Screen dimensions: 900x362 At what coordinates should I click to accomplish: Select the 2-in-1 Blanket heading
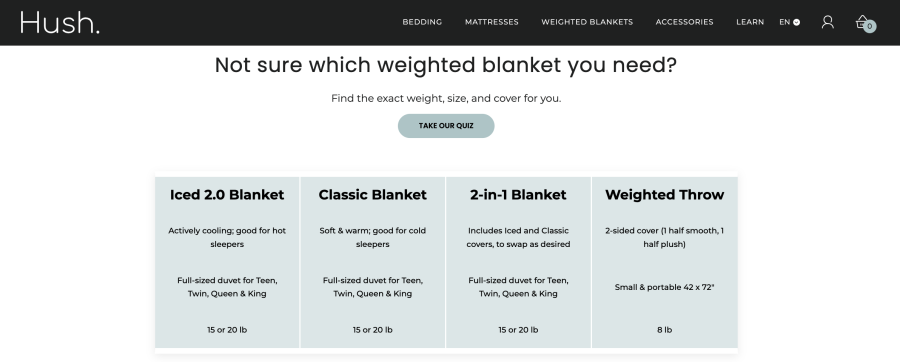518,195
